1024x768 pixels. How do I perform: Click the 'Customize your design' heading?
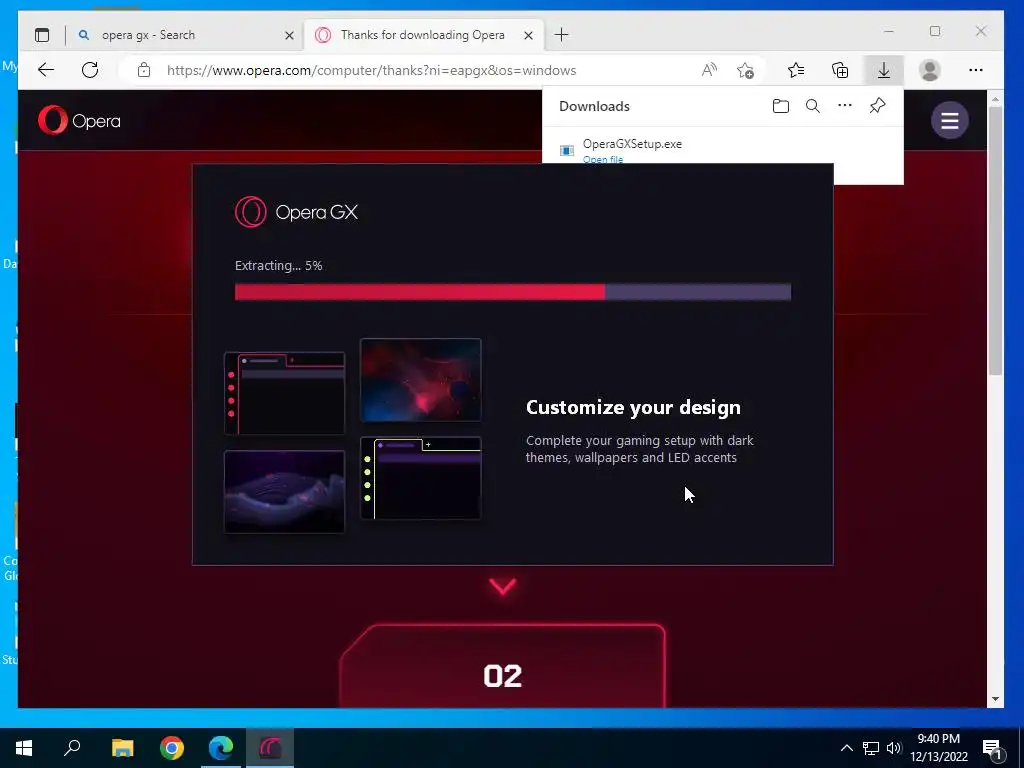pyautogui.click(x=633, y=408)
